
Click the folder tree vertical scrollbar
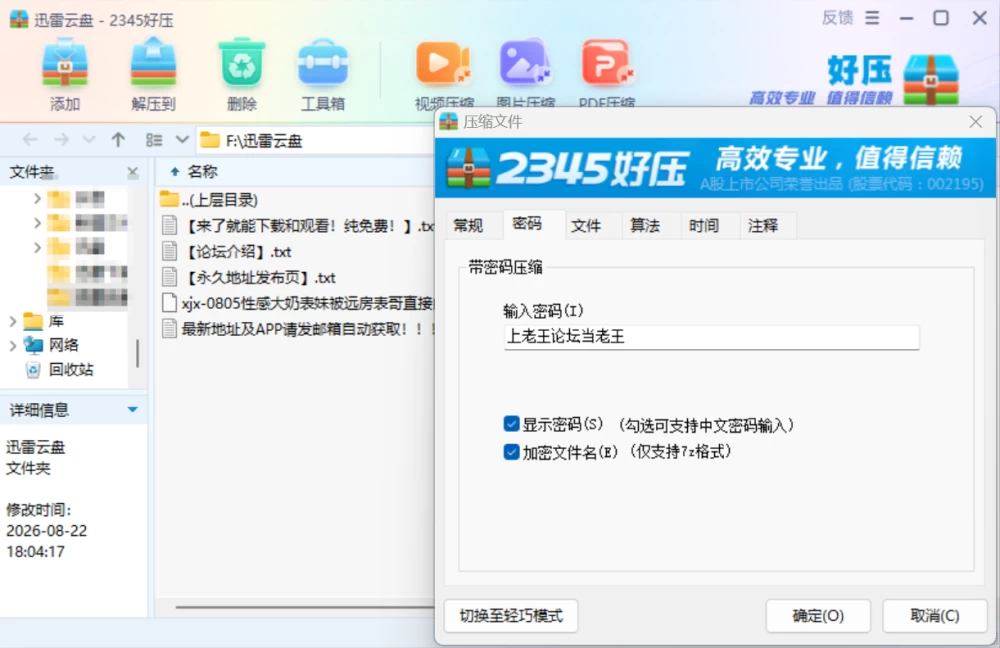point(137,353)
